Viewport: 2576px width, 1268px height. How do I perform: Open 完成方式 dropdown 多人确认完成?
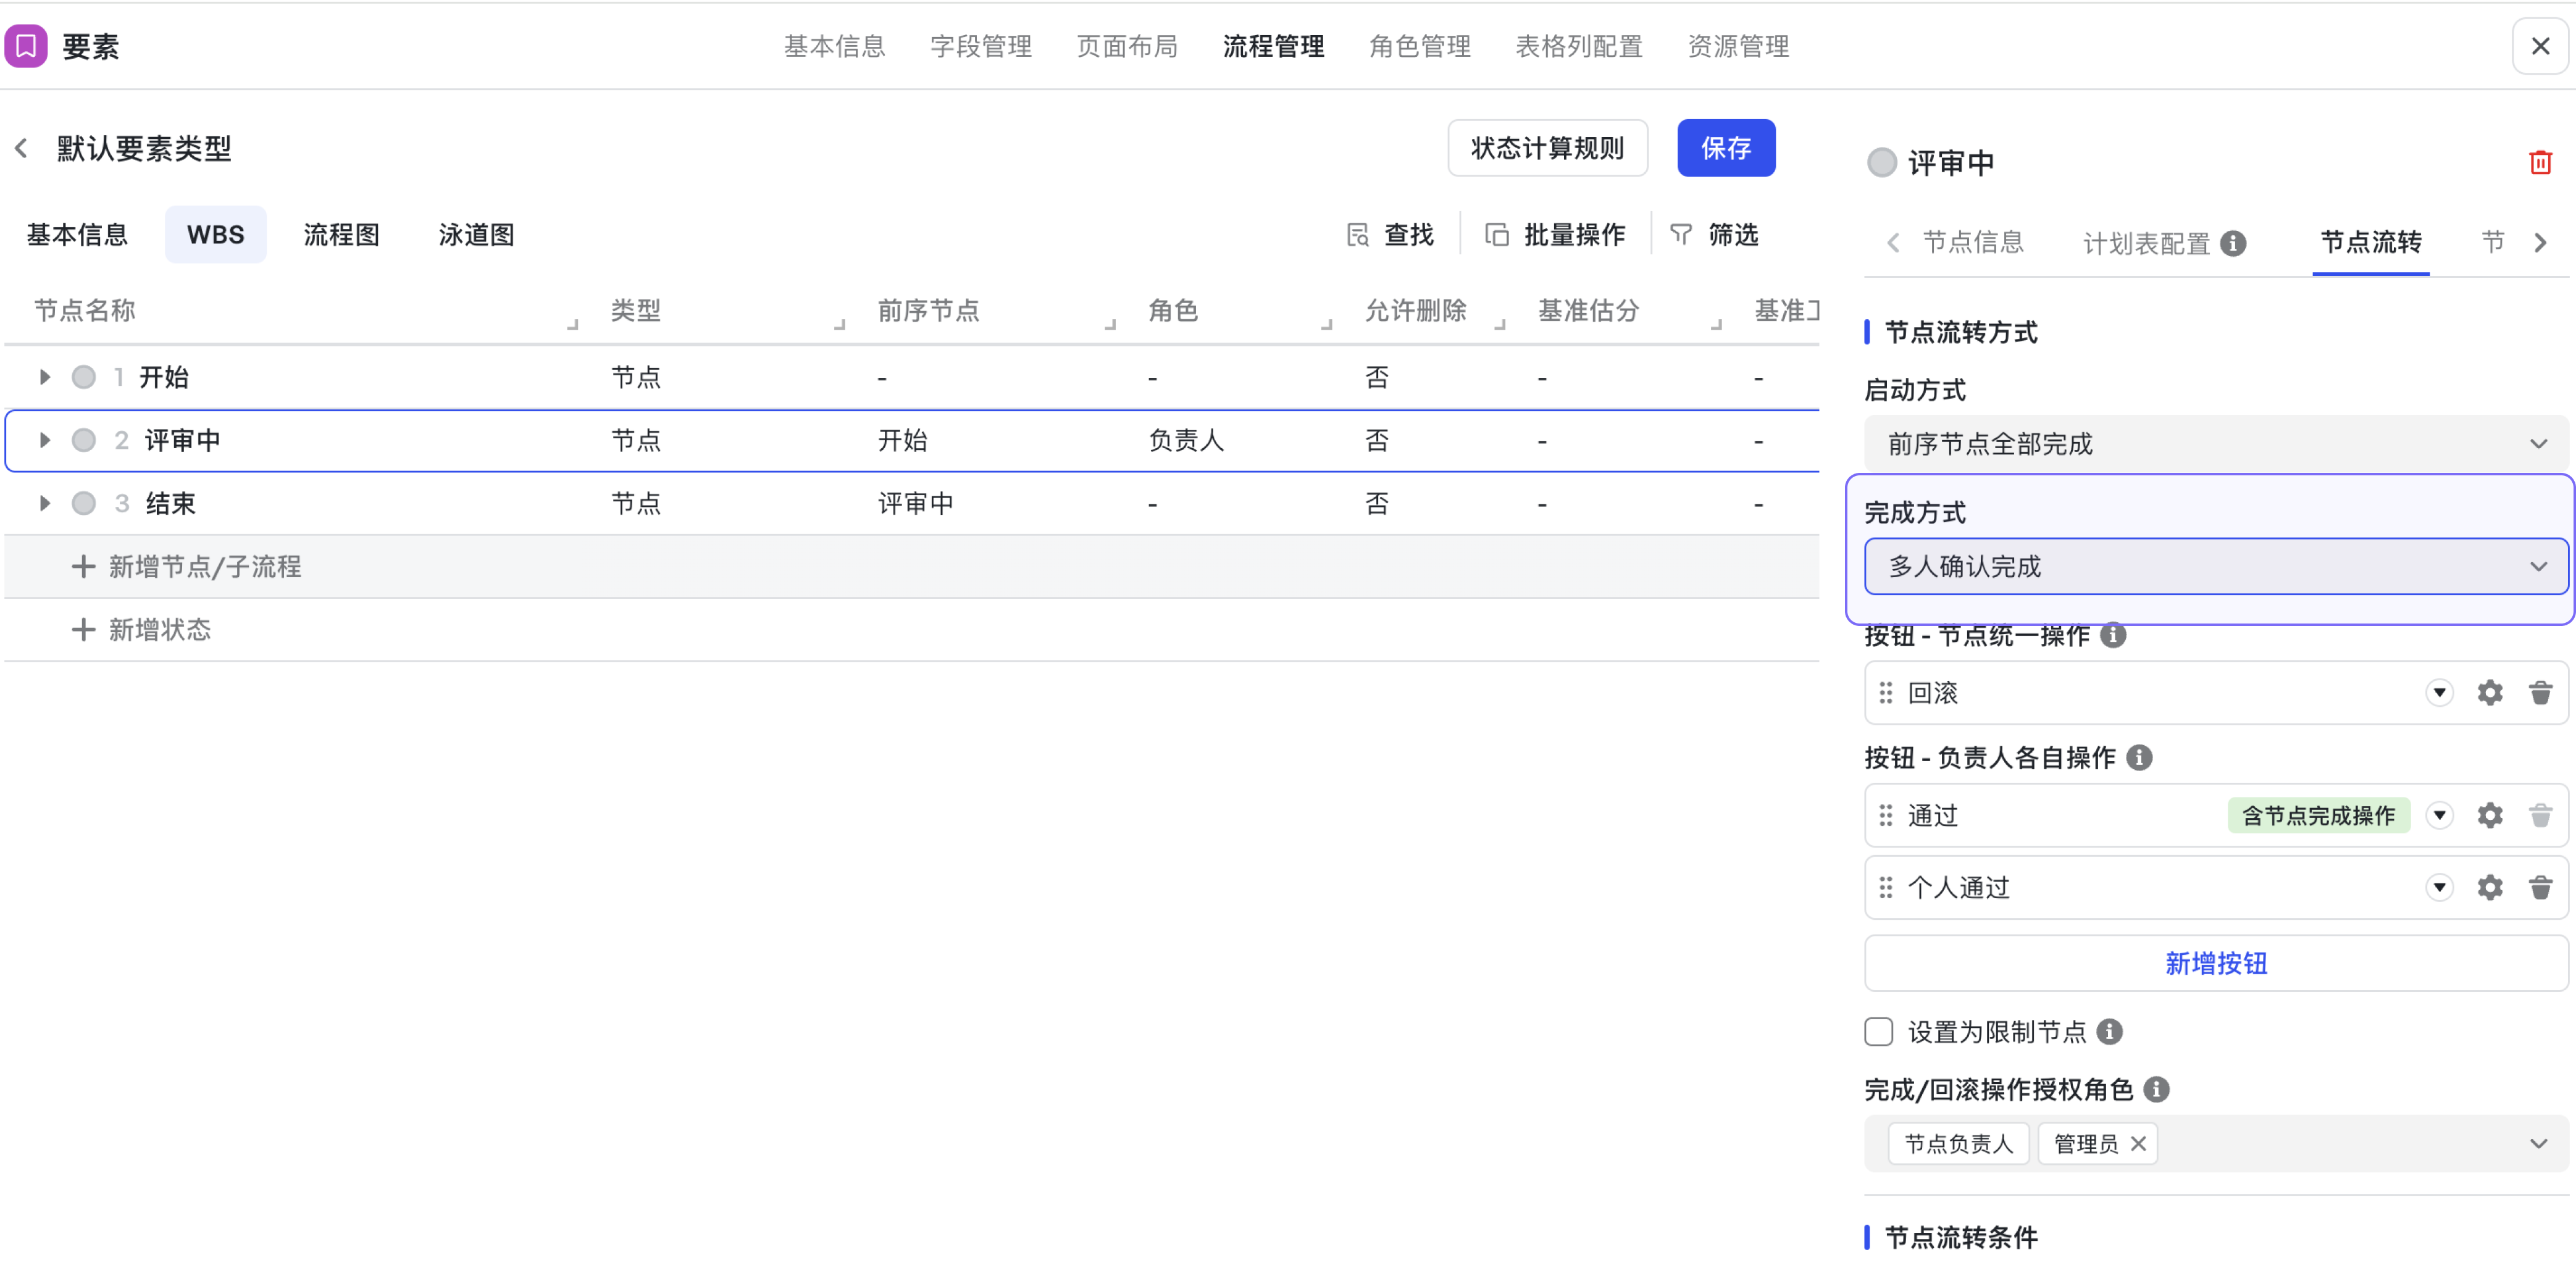(x=2216, y=567)
